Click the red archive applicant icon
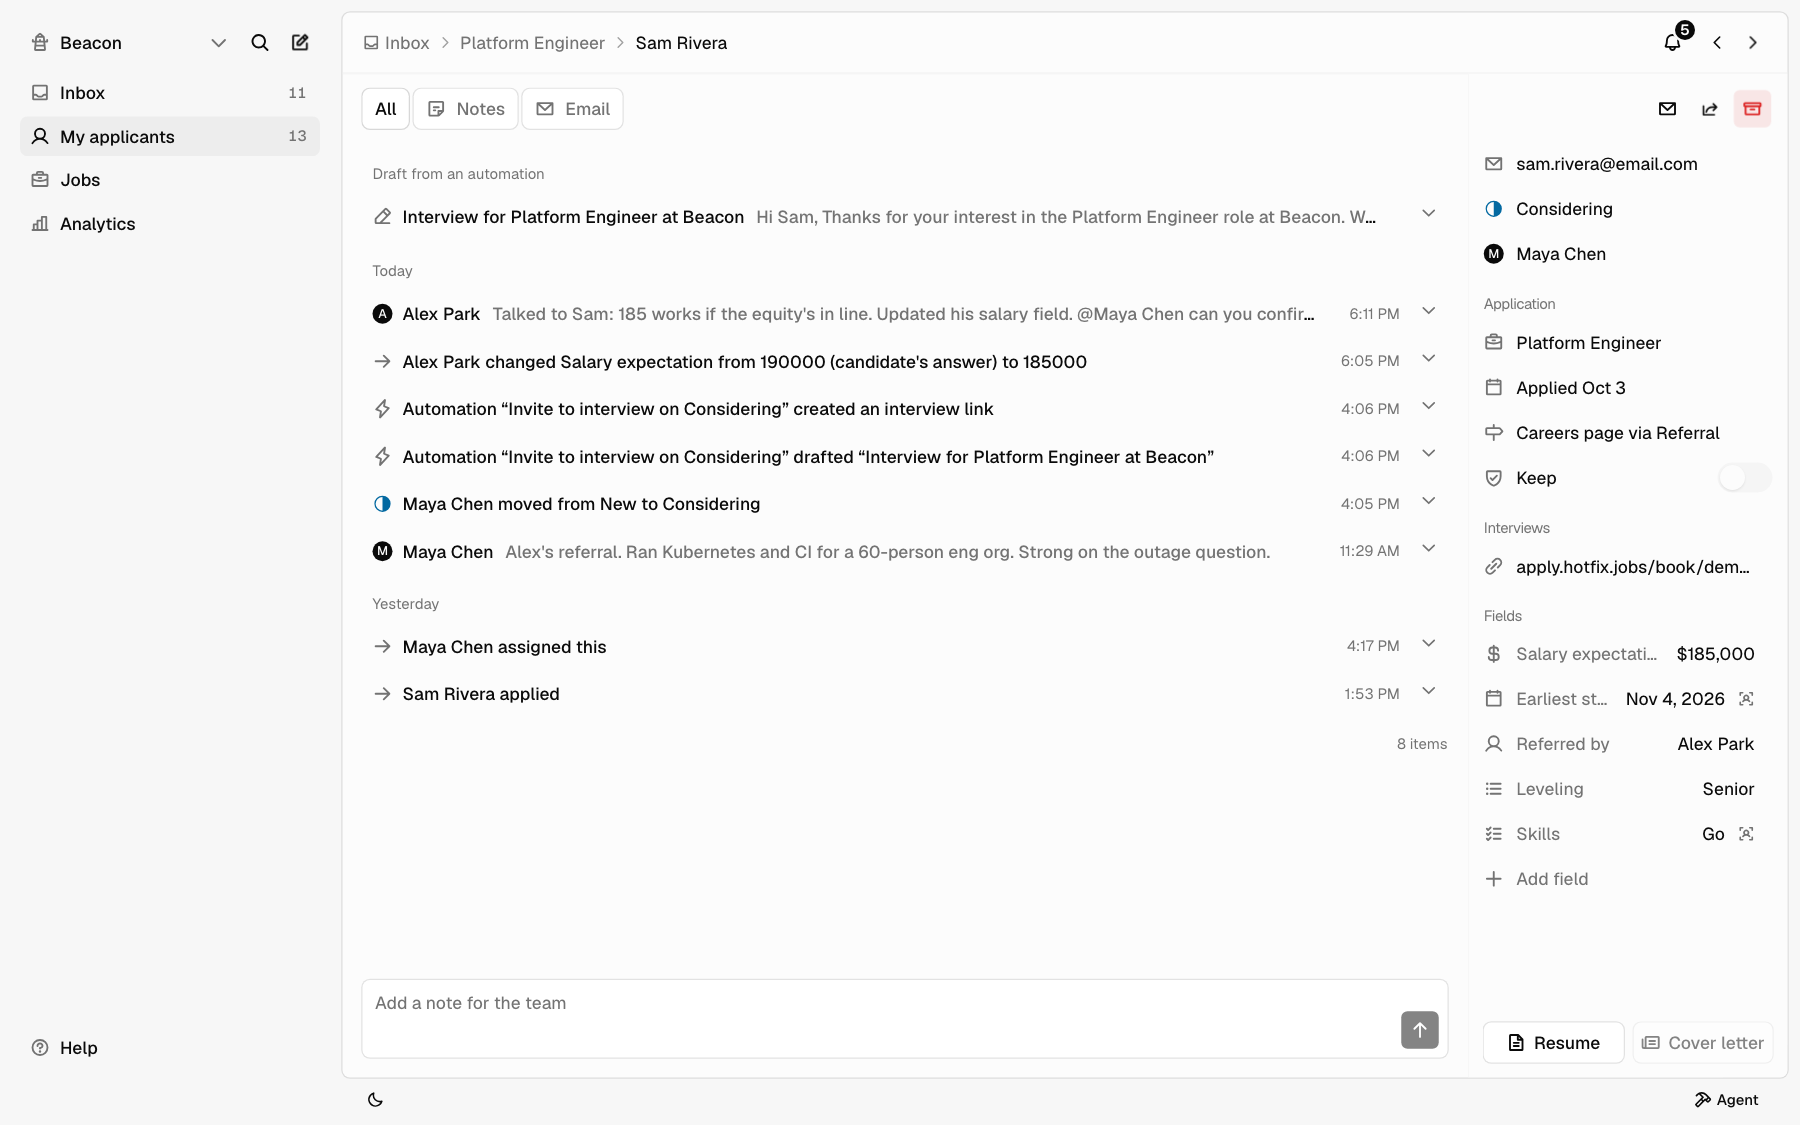Viewport: 1800px width, 1125px height. tap(1752, 109)
